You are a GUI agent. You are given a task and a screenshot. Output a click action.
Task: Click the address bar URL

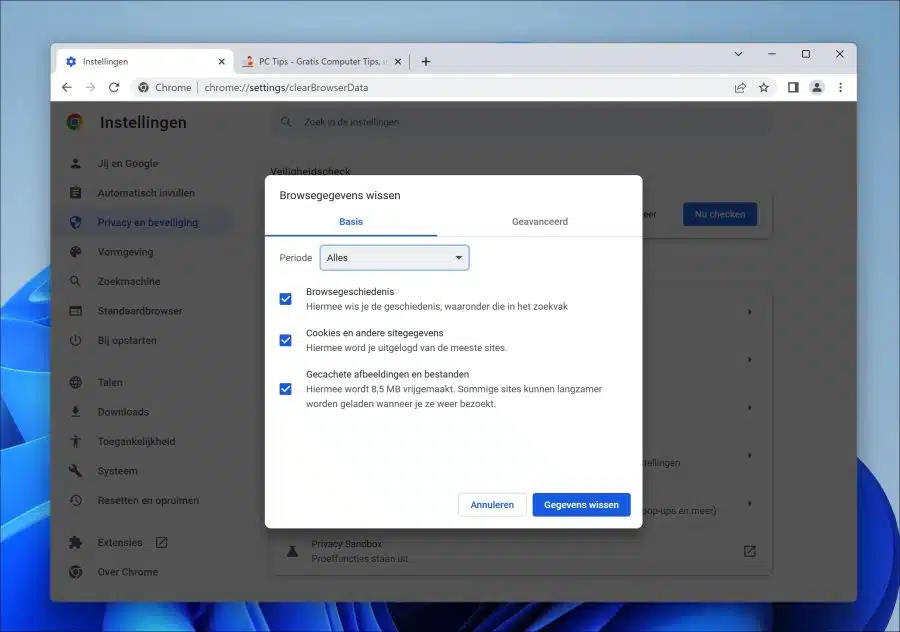(286, 87)
